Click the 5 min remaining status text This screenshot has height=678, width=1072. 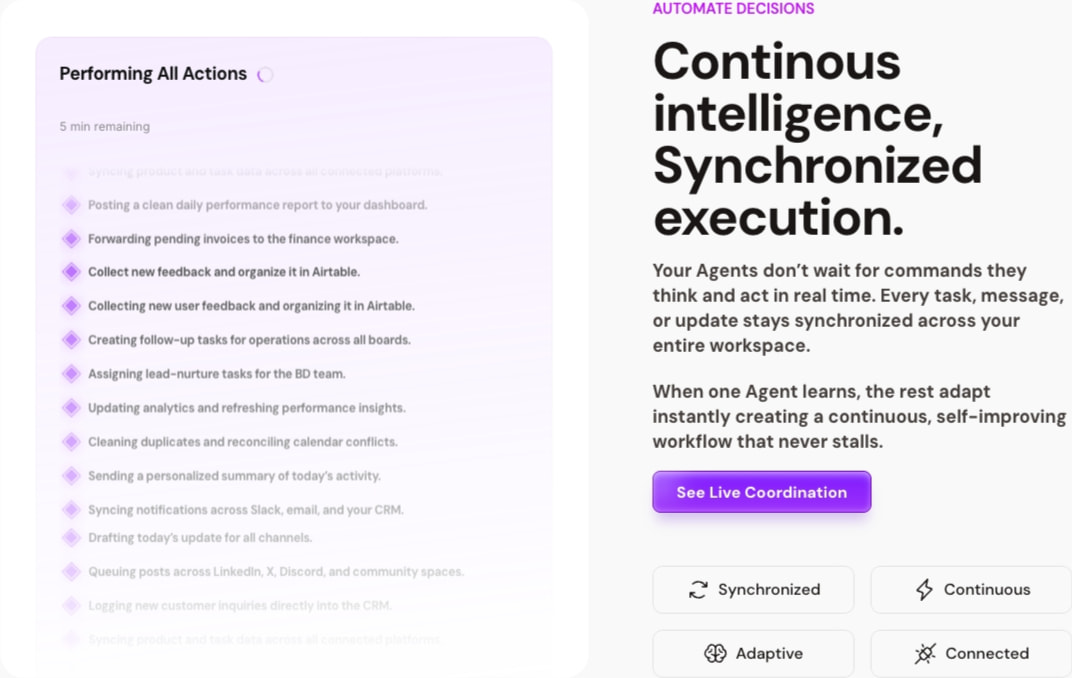pos(105,126)
